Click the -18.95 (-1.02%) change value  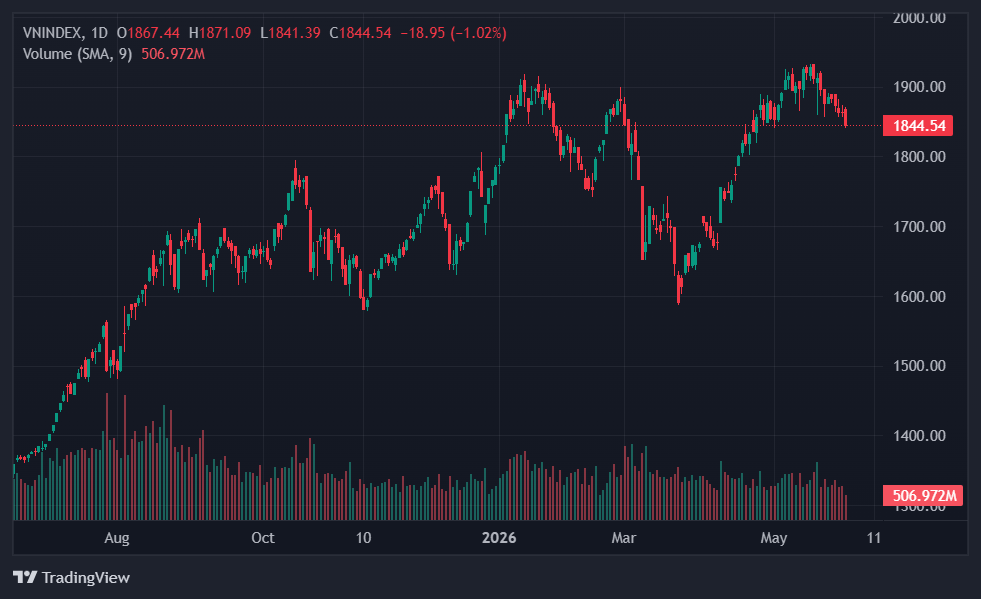pos(453,33)
